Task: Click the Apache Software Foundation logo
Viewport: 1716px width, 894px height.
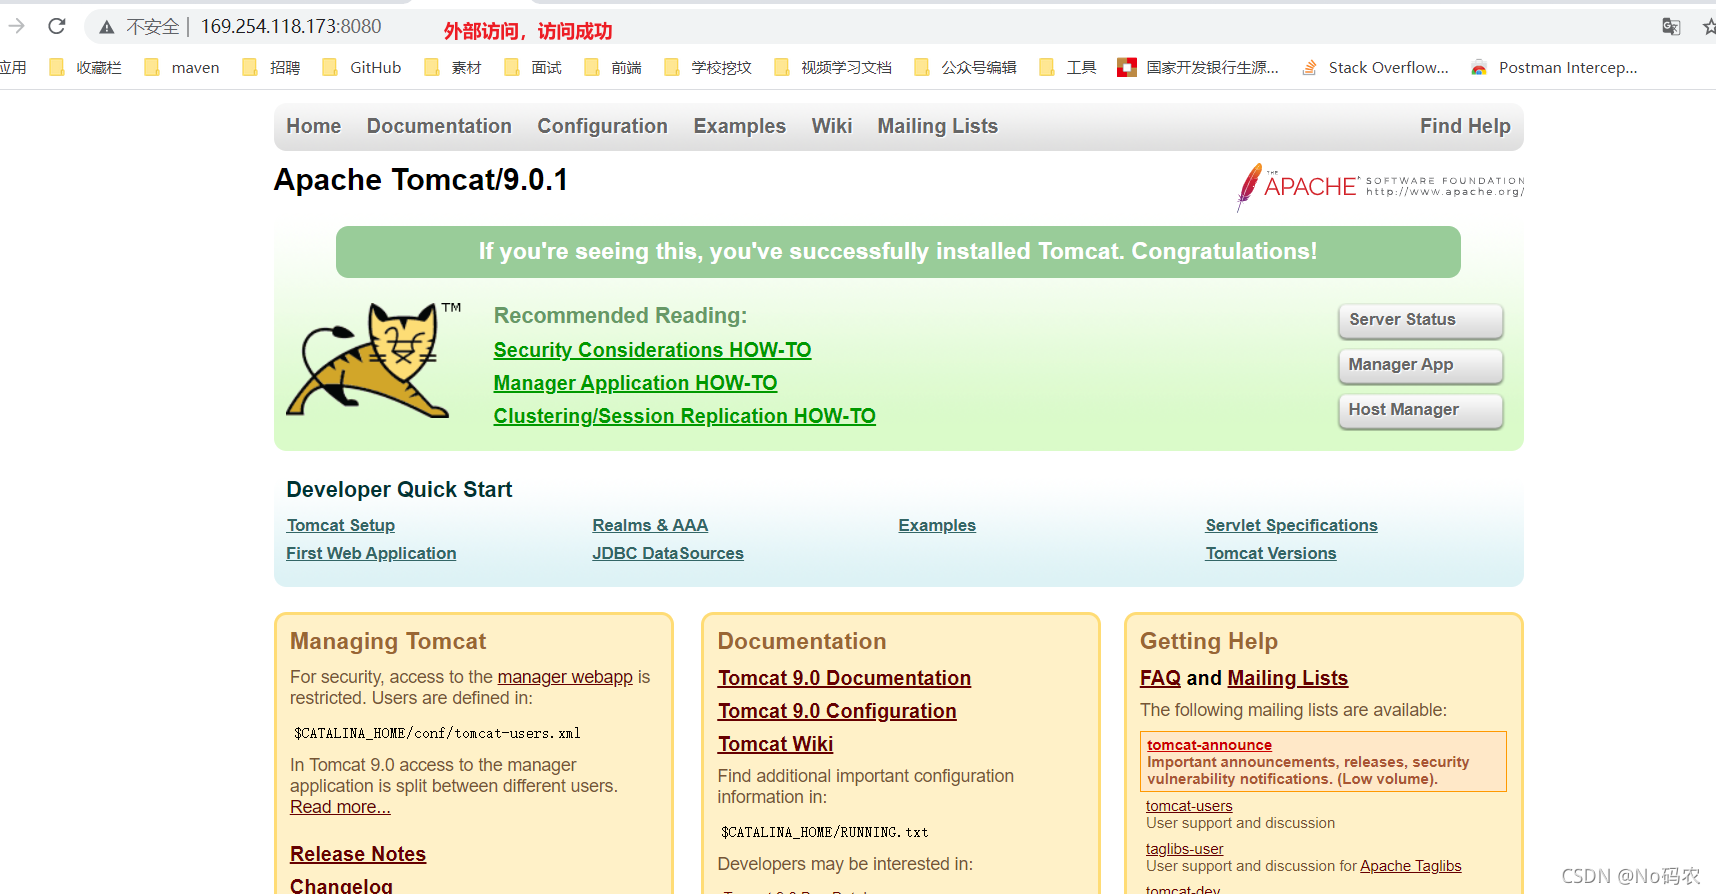Action: coord(1380,186)
